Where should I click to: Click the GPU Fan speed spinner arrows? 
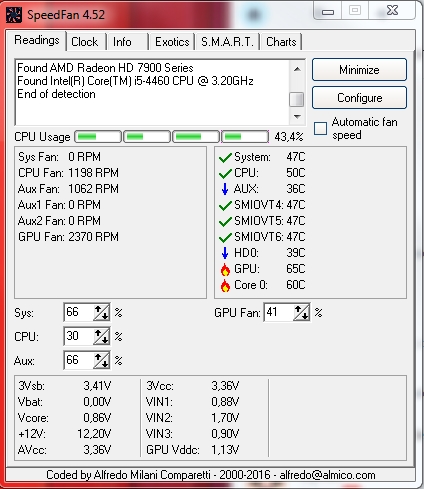(301, 313)
